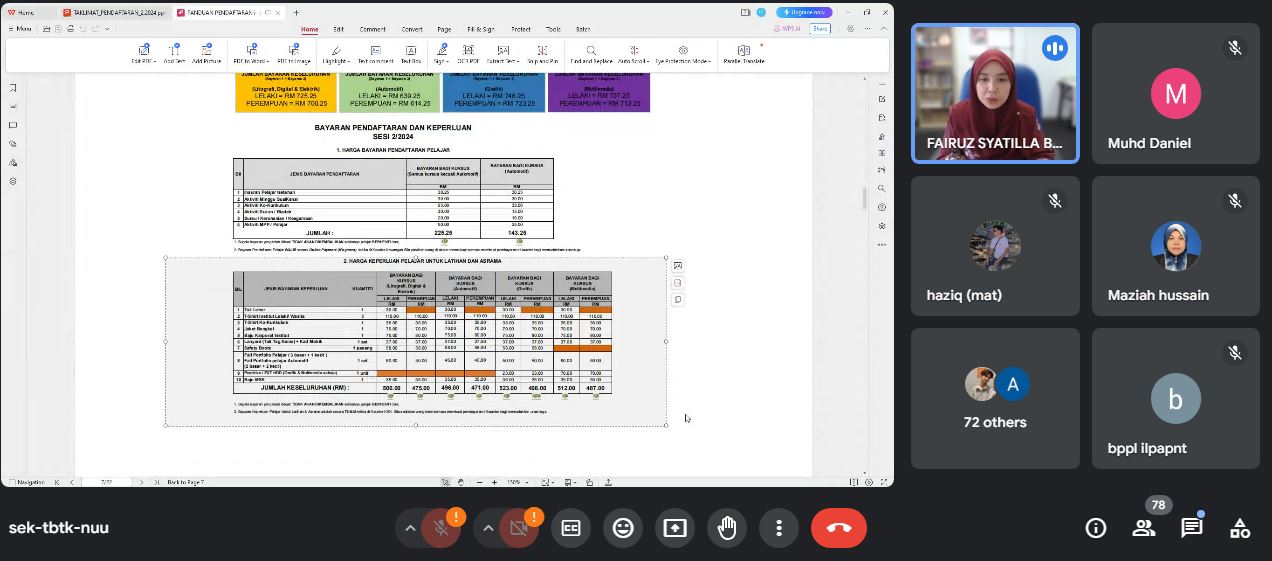Expand the microphone audio settings arrow
Viewport: 1272px width, 561px height.
click(409, 528)
